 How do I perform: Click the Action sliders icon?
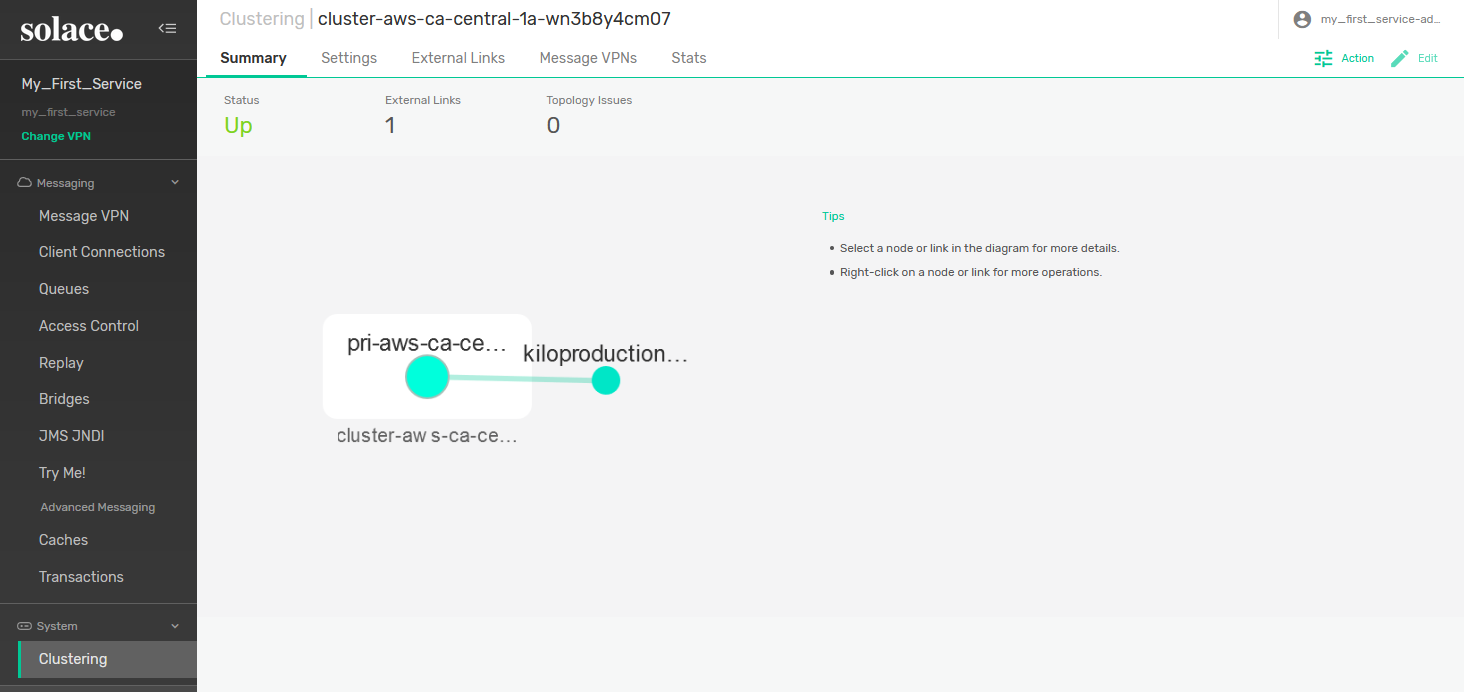point(1323,58)
